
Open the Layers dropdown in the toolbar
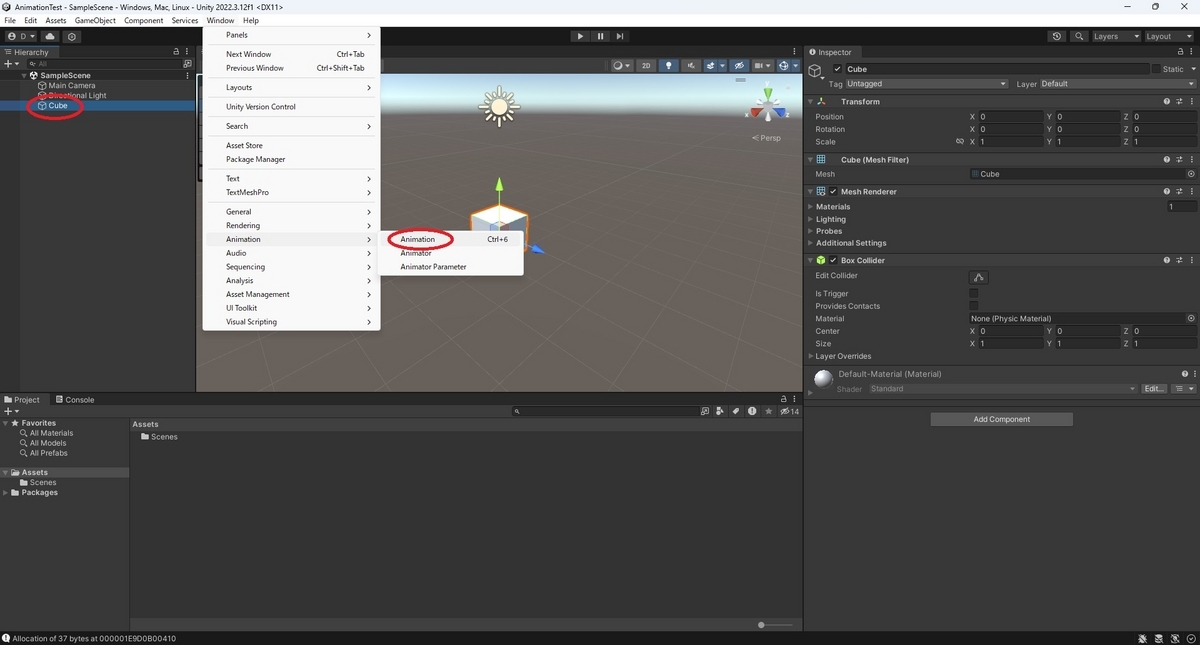pos(1115,36)
